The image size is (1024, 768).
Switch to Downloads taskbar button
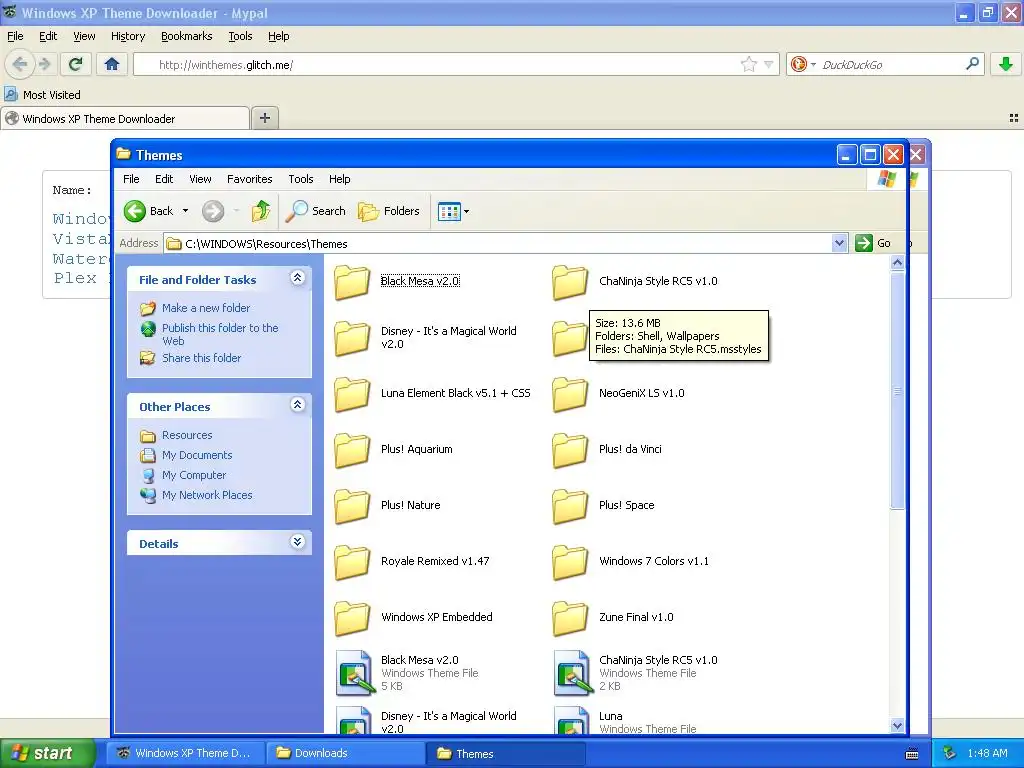pos(345,754)
